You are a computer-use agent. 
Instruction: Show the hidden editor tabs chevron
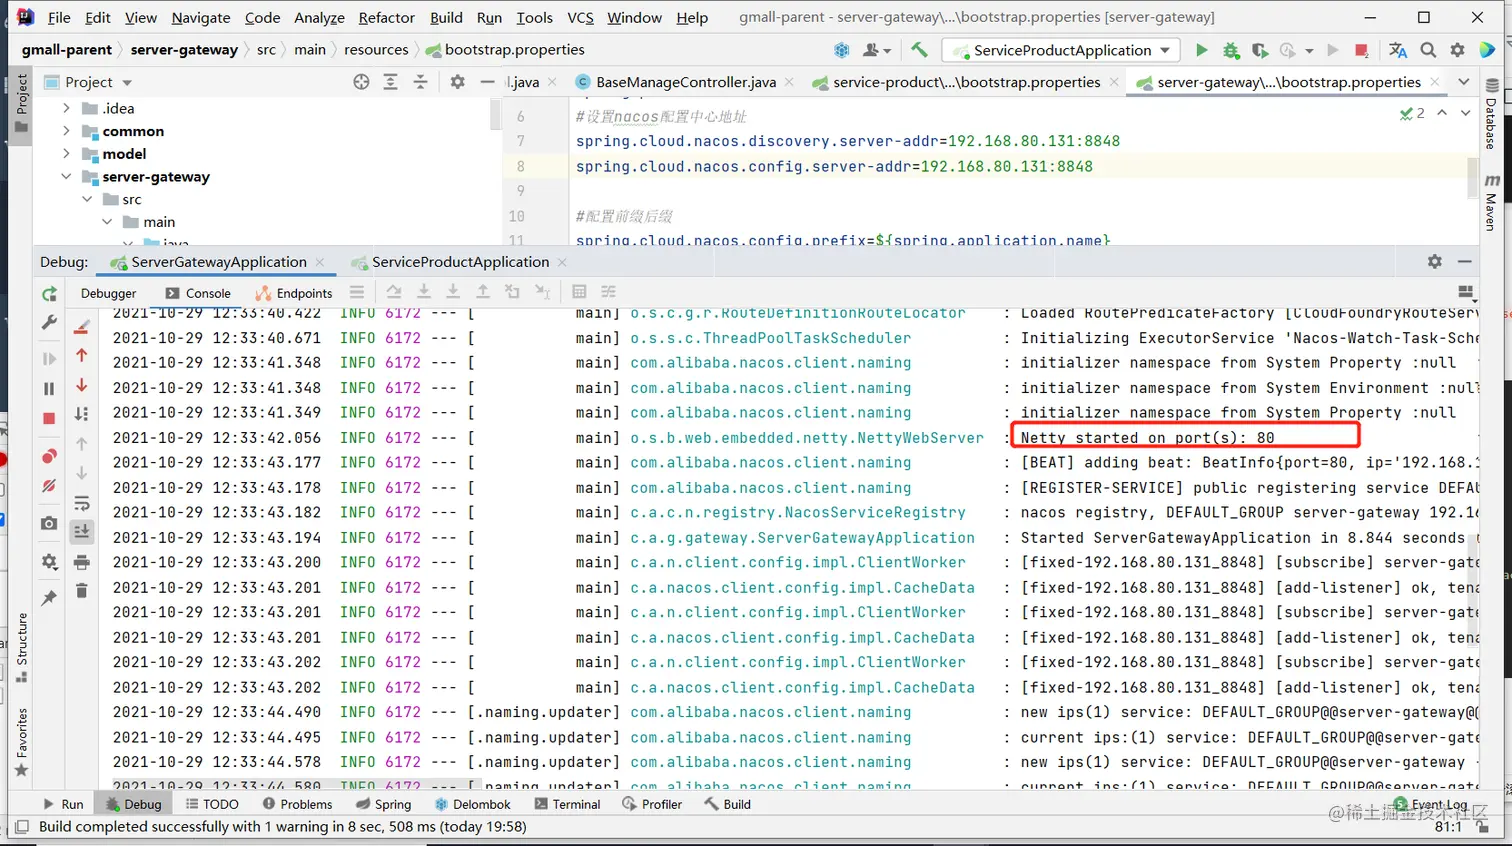click(1464, 82)
